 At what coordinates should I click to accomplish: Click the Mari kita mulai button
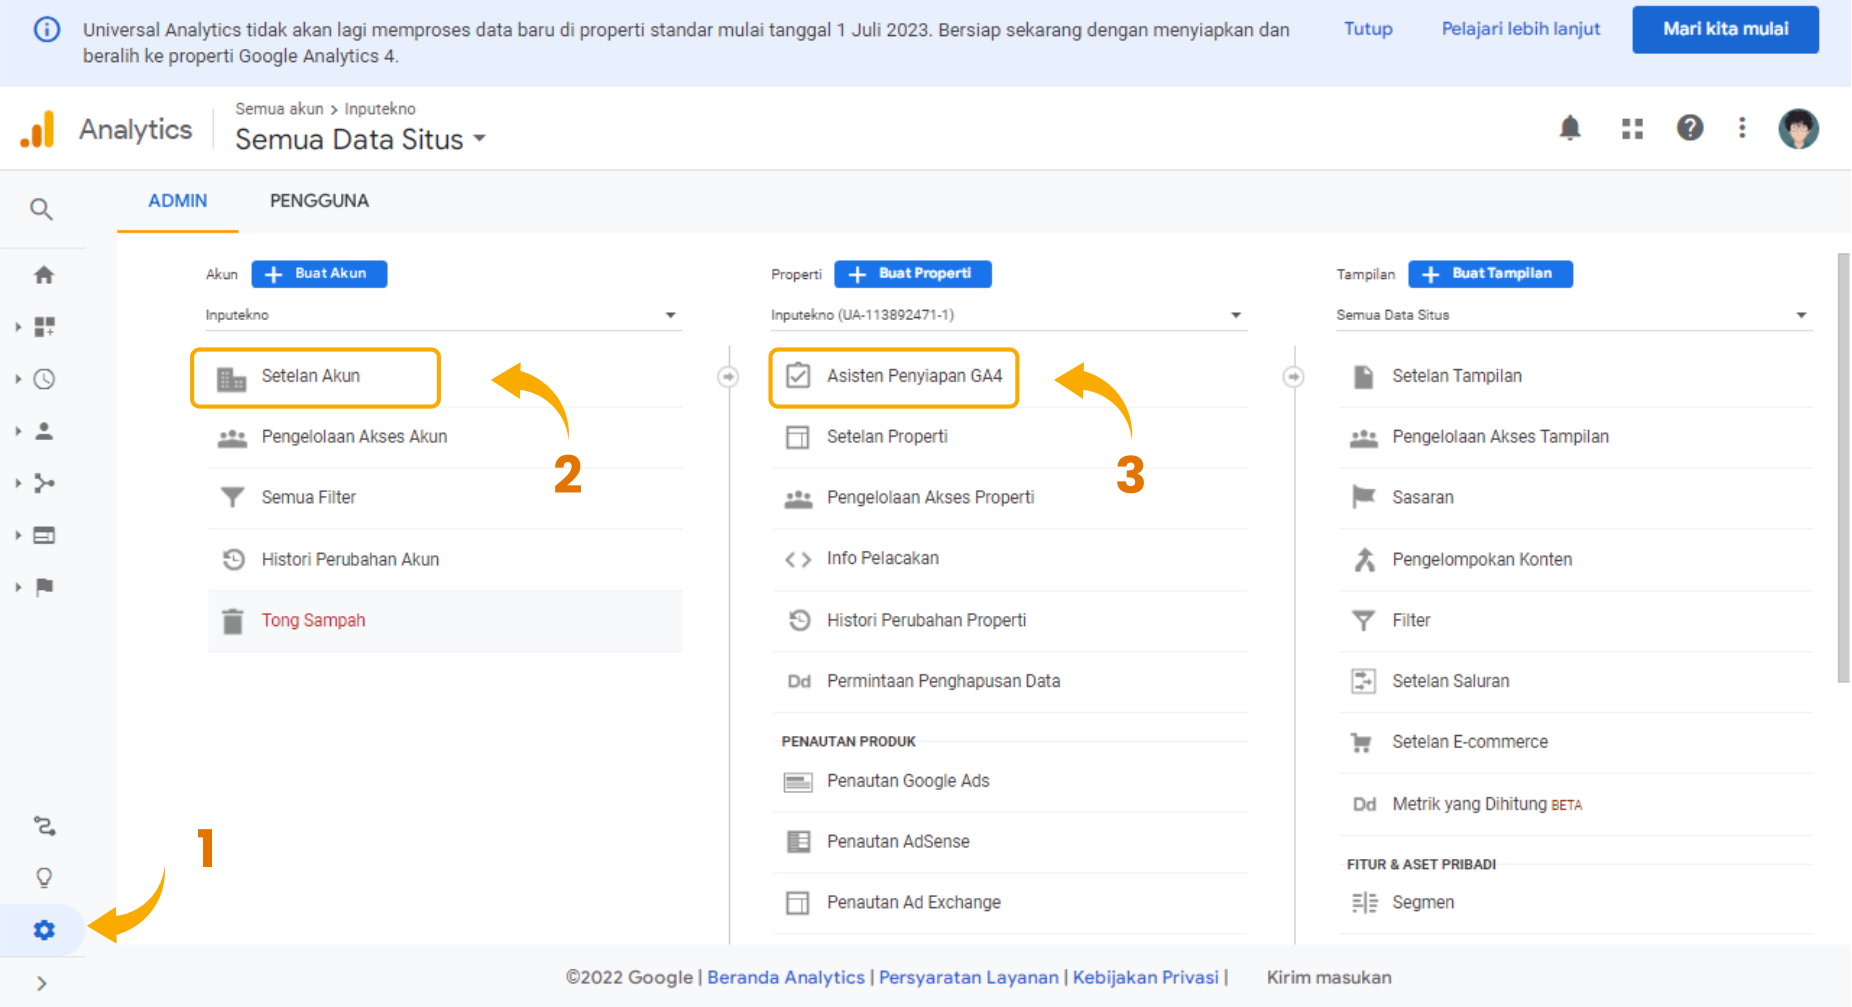pyautogui.click(x=1725, y=29)
